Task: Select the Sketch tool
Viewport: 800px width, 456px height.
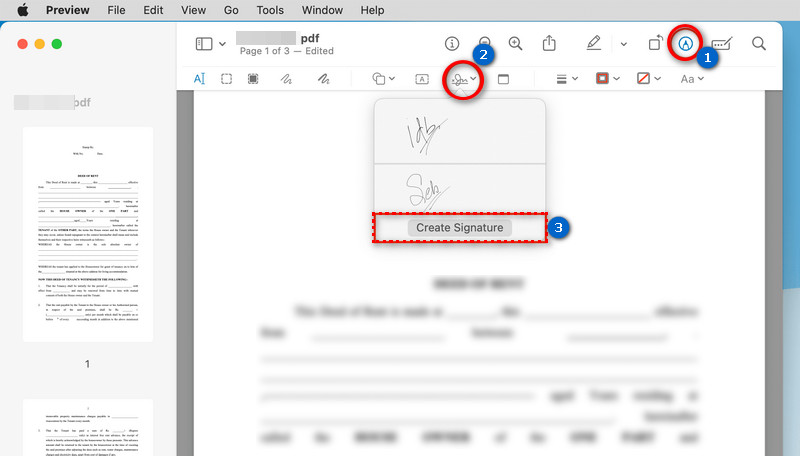Action: [x=286, y=79]
